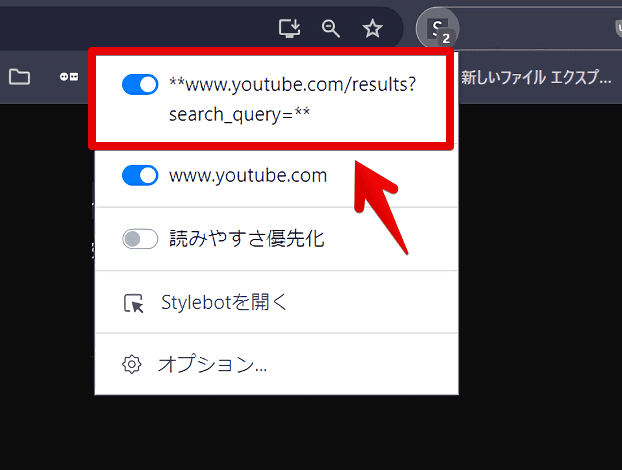Click the install app icon in address bar

click(x=289, y=29)
